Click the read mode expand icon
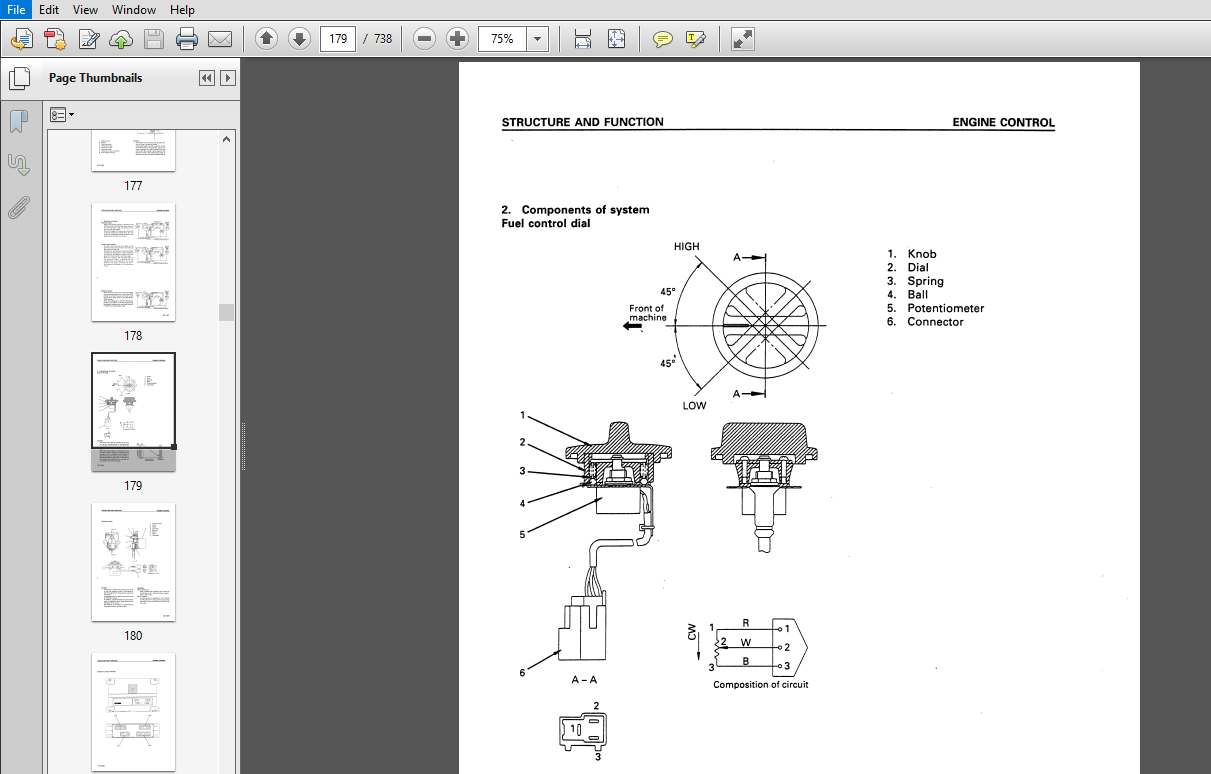This screenshot has width=1211, height=774. 742,39
